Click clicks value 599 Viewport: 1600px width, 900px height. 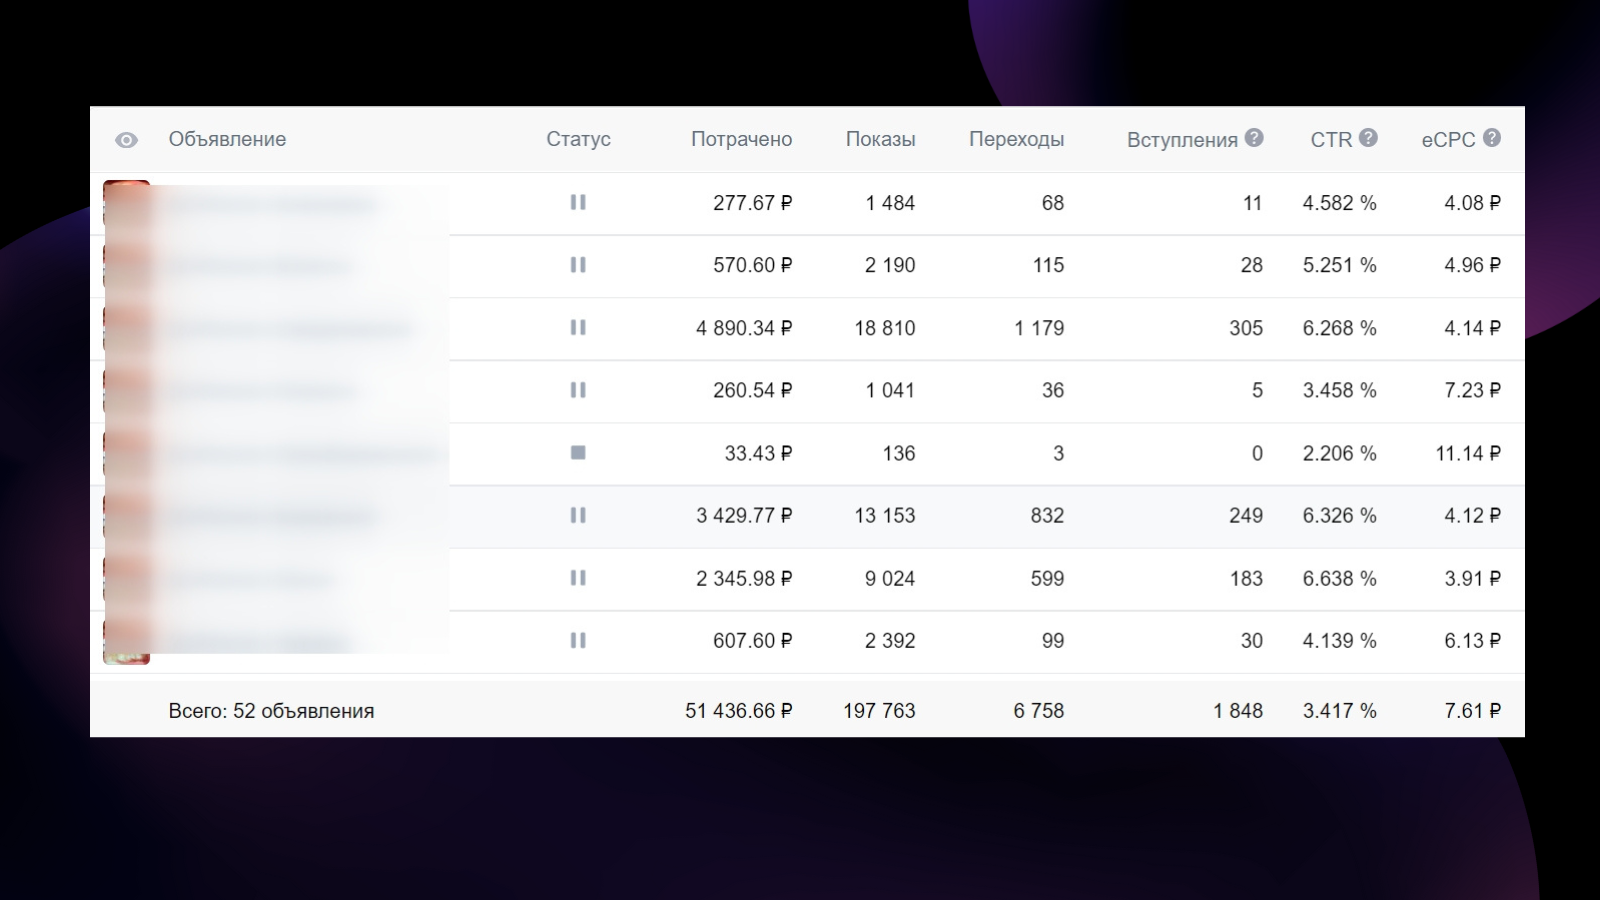(1047, 578)
